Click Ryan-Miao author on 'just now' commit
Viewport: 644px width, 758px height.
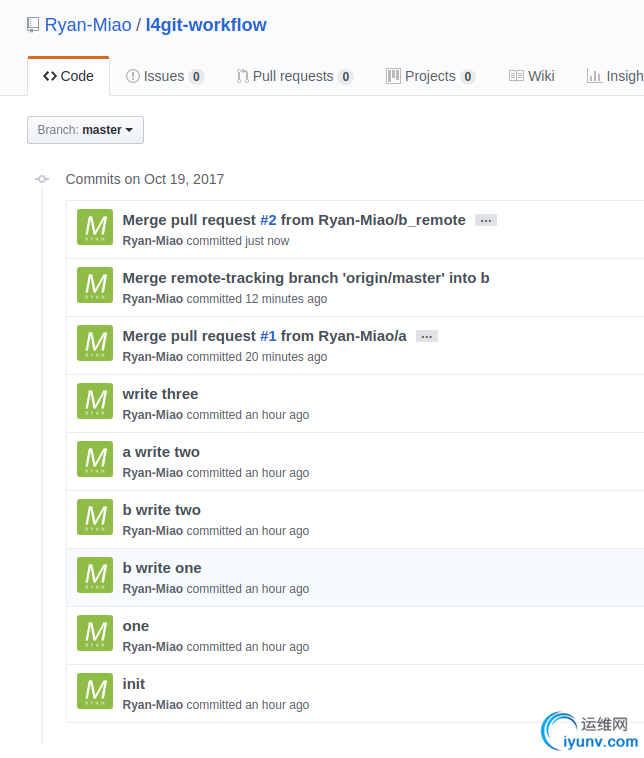(x=153, y=241)
